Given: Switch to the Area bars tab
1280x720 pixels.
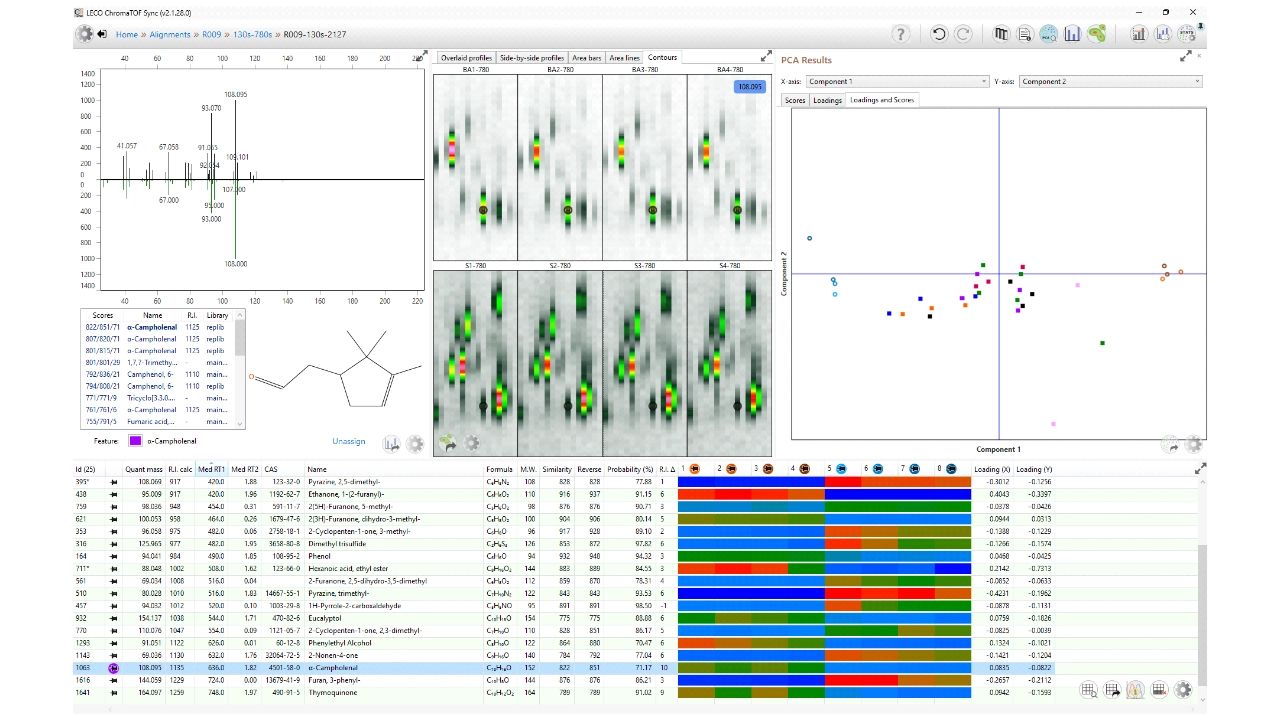Looking at the screenshot, I should click(586, 58).
